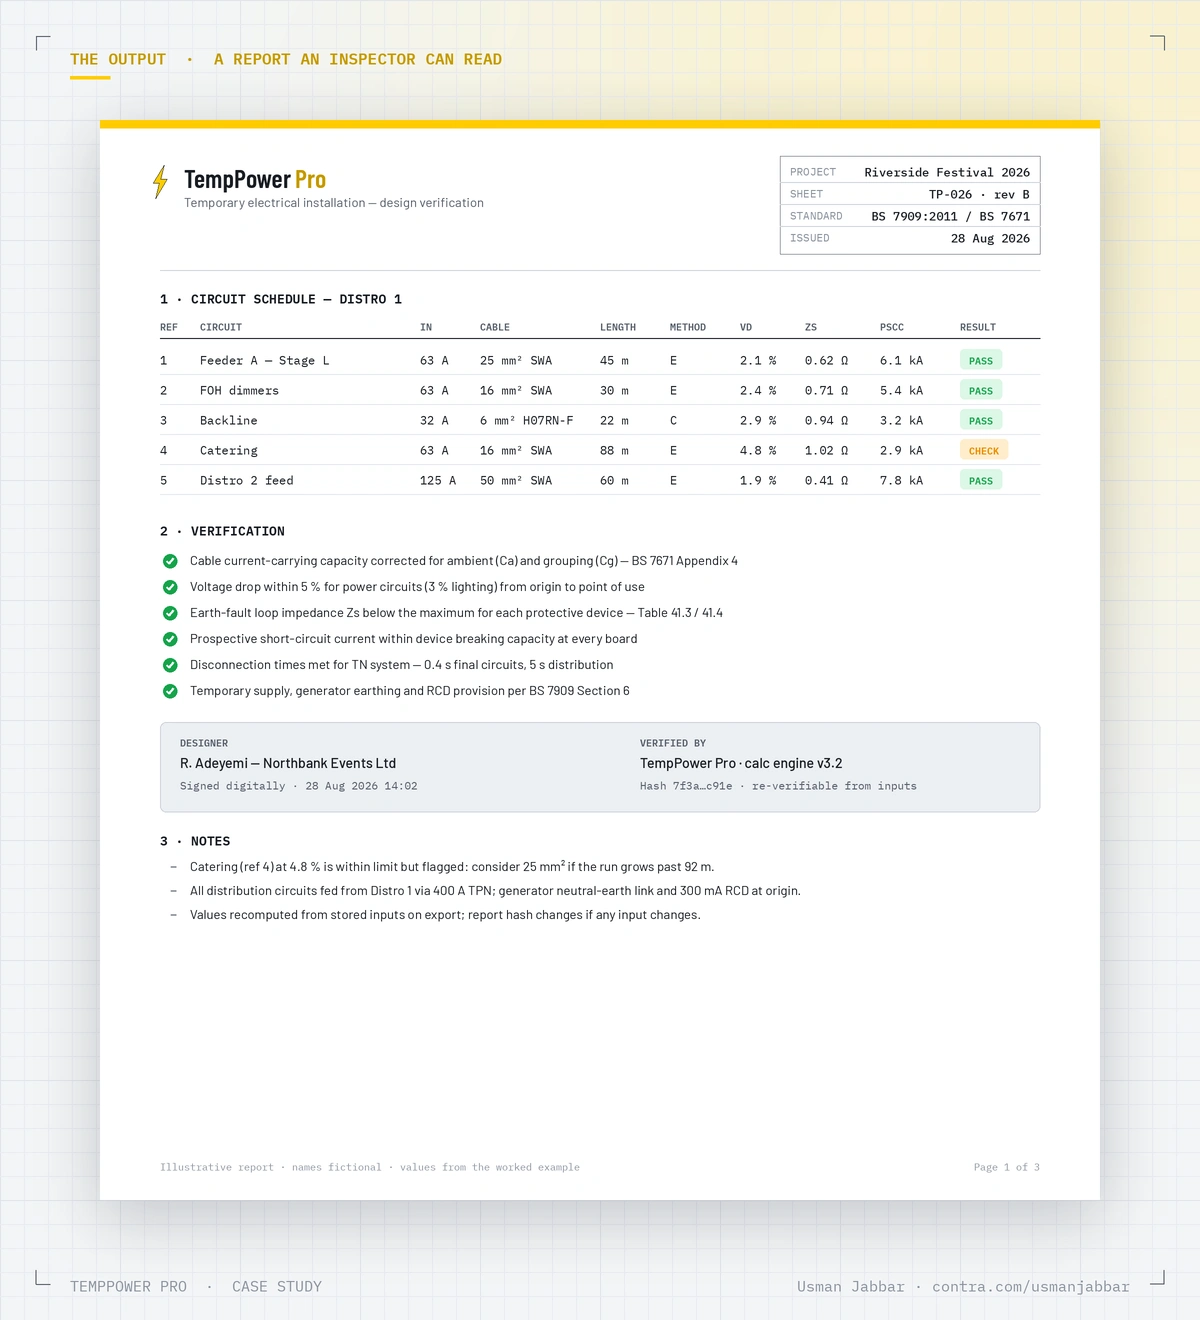Click the green check beside temporary supply line
This screenshot has height=1320, width=1200.
tap(170, 691)
